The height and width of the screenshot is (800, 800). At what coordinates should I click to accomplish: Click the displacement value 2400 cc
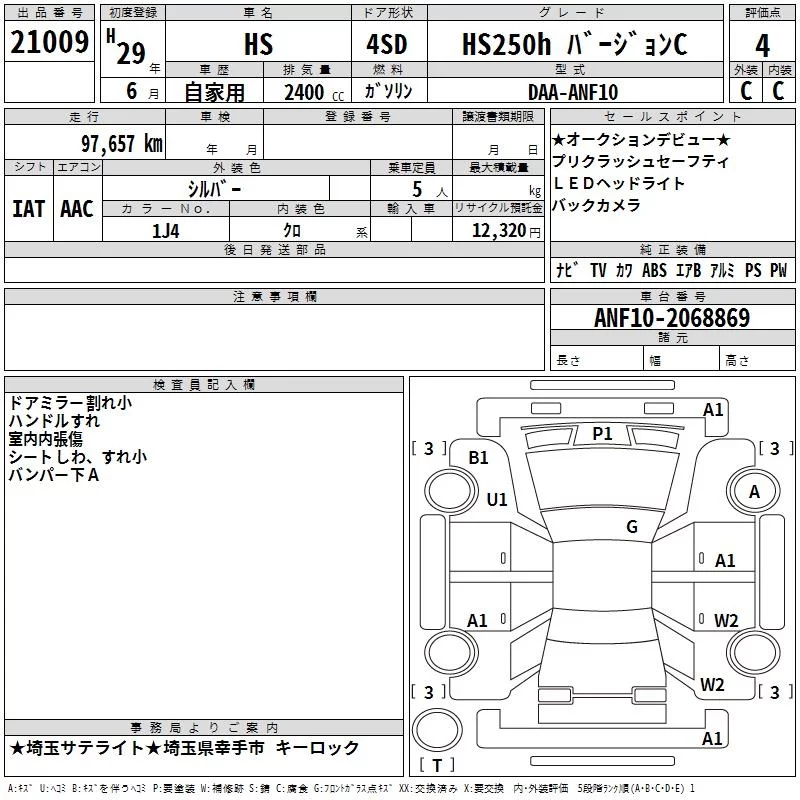click(x=314, y=92)
